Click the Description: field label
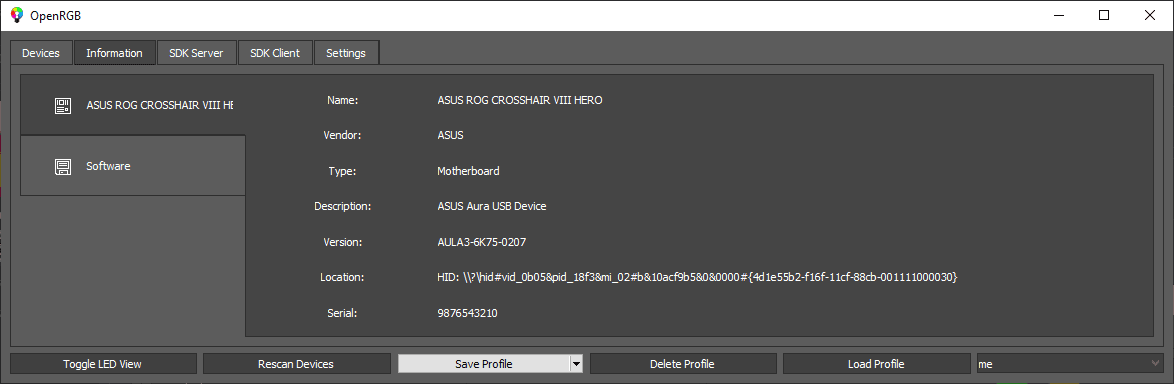Screen dimensions: 1174x384 343,206
